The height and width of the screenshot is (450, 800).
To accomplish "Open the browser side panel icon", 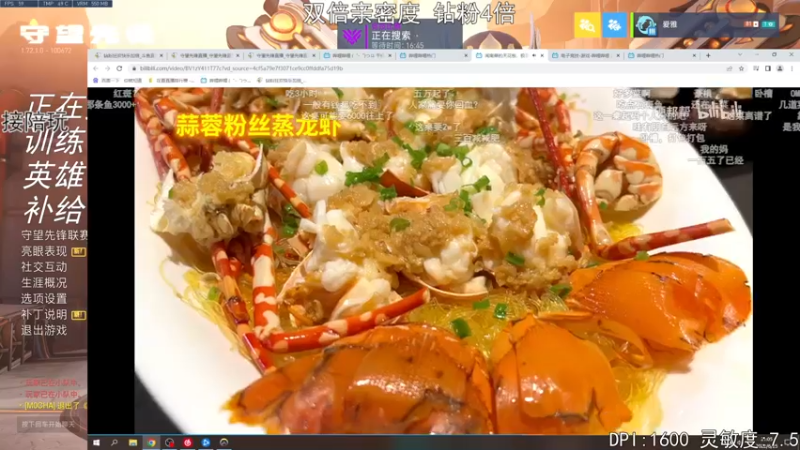I will click(x=768, y=68).
